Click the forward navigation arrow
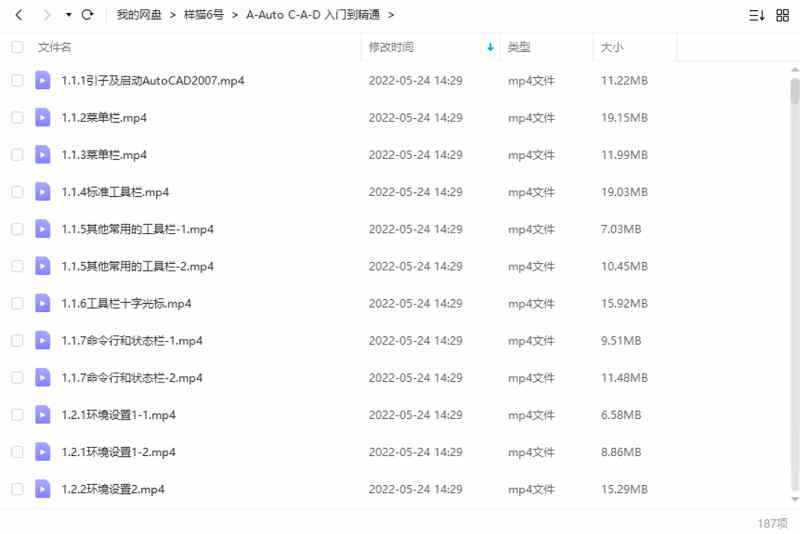 pos(47,15)
